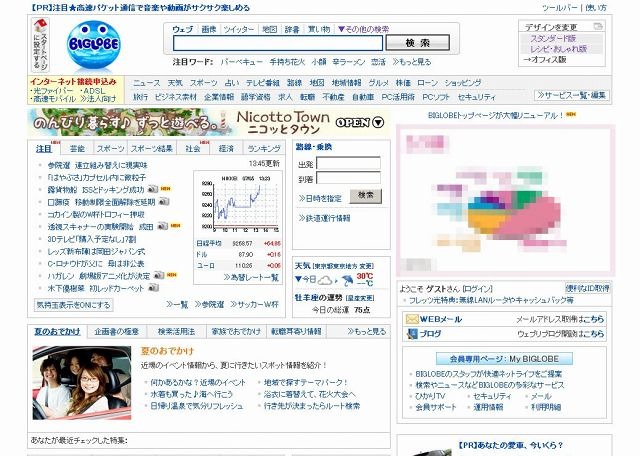Click the design change panel corner icon

coord(598,27)
